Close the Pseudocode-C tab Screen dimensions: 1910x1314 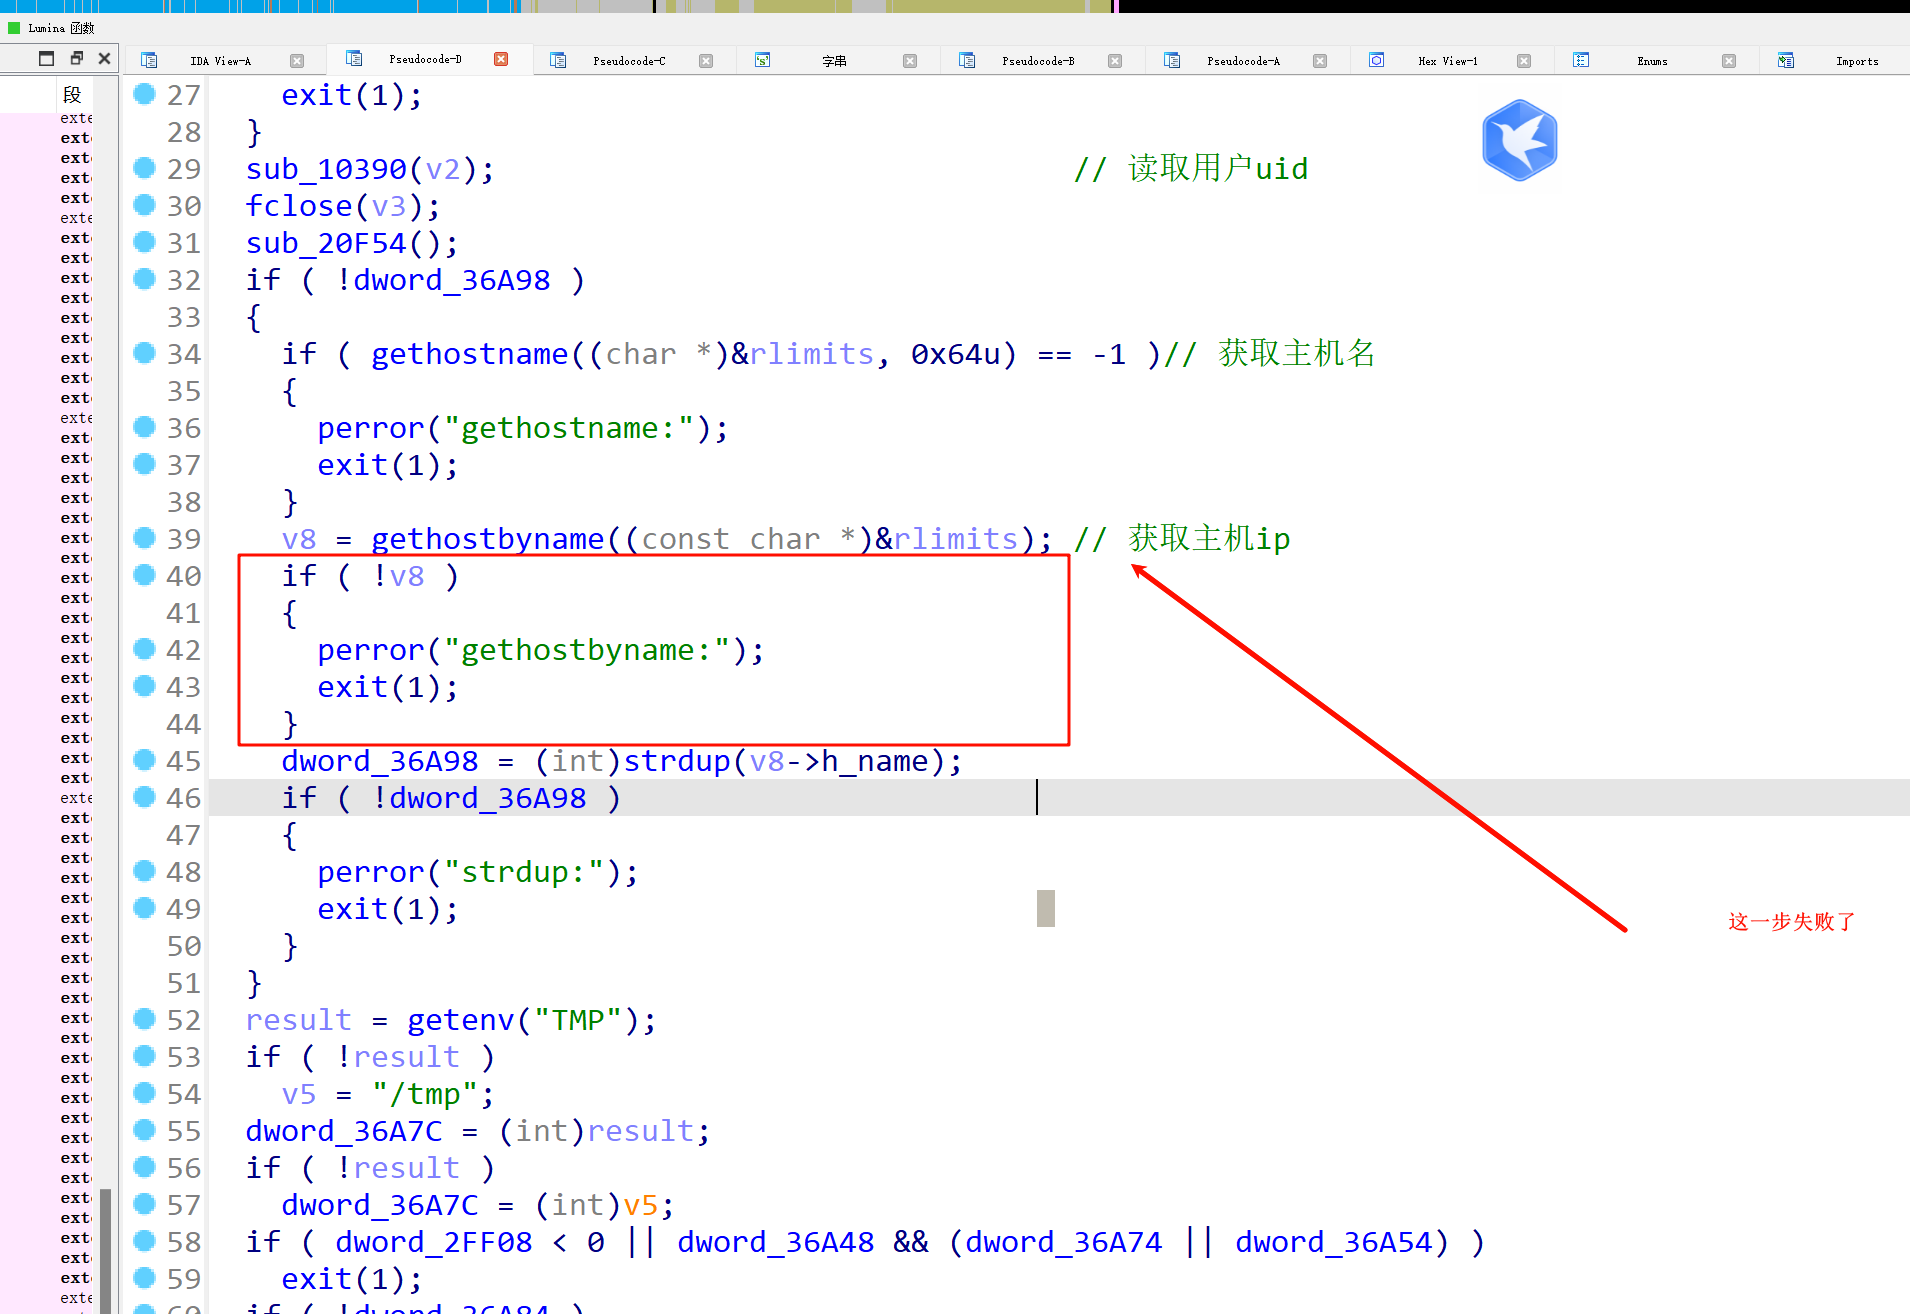coord(706,61)
